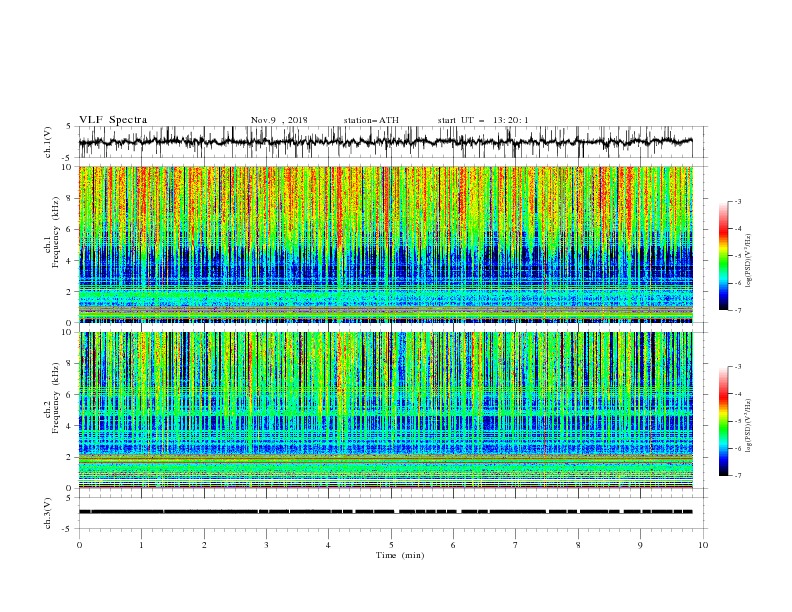
Task: Click the ch.2 "Frequency (kHz)" axis label
Action: tap(55, 397)
